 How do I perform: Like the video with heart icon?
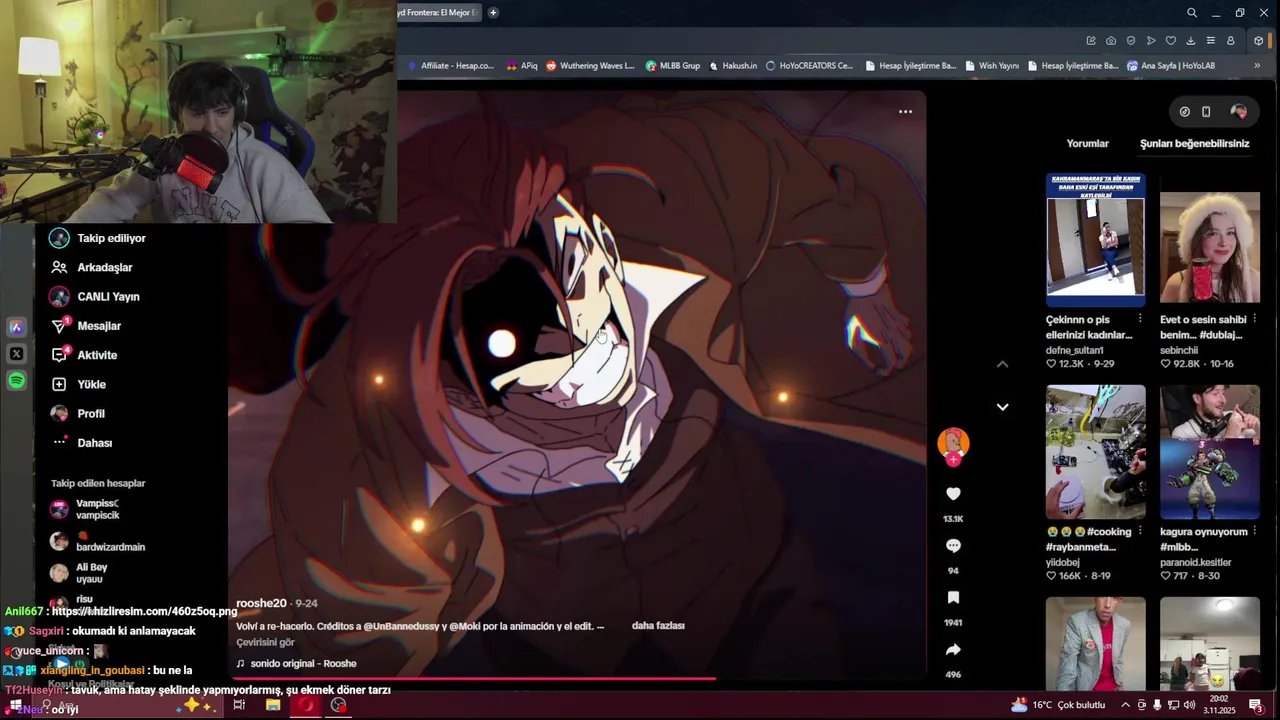coord(953,494)
